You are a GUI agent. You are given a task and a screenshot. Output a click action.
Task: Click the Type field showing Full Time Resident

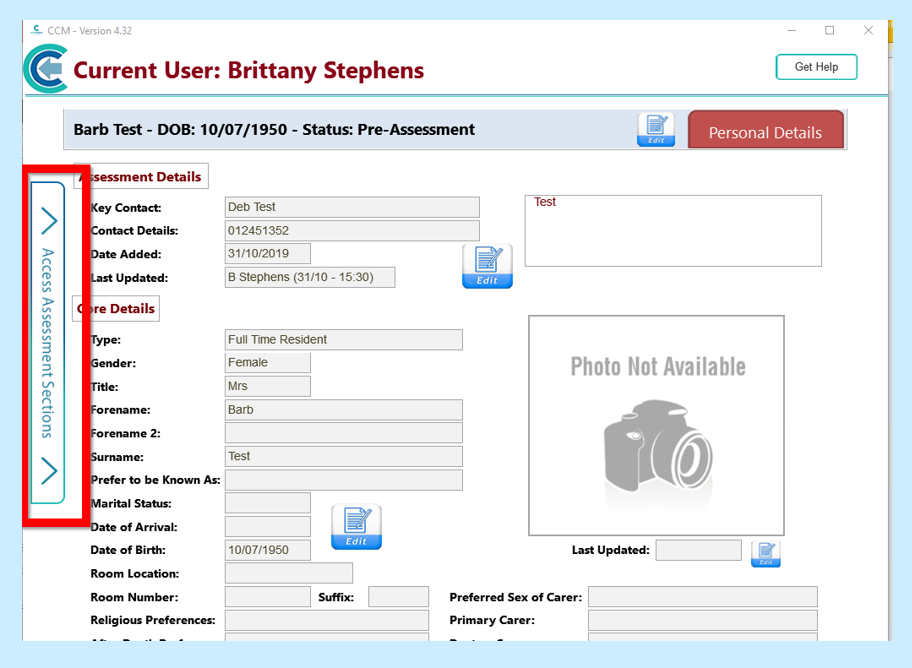coord(343,340)
